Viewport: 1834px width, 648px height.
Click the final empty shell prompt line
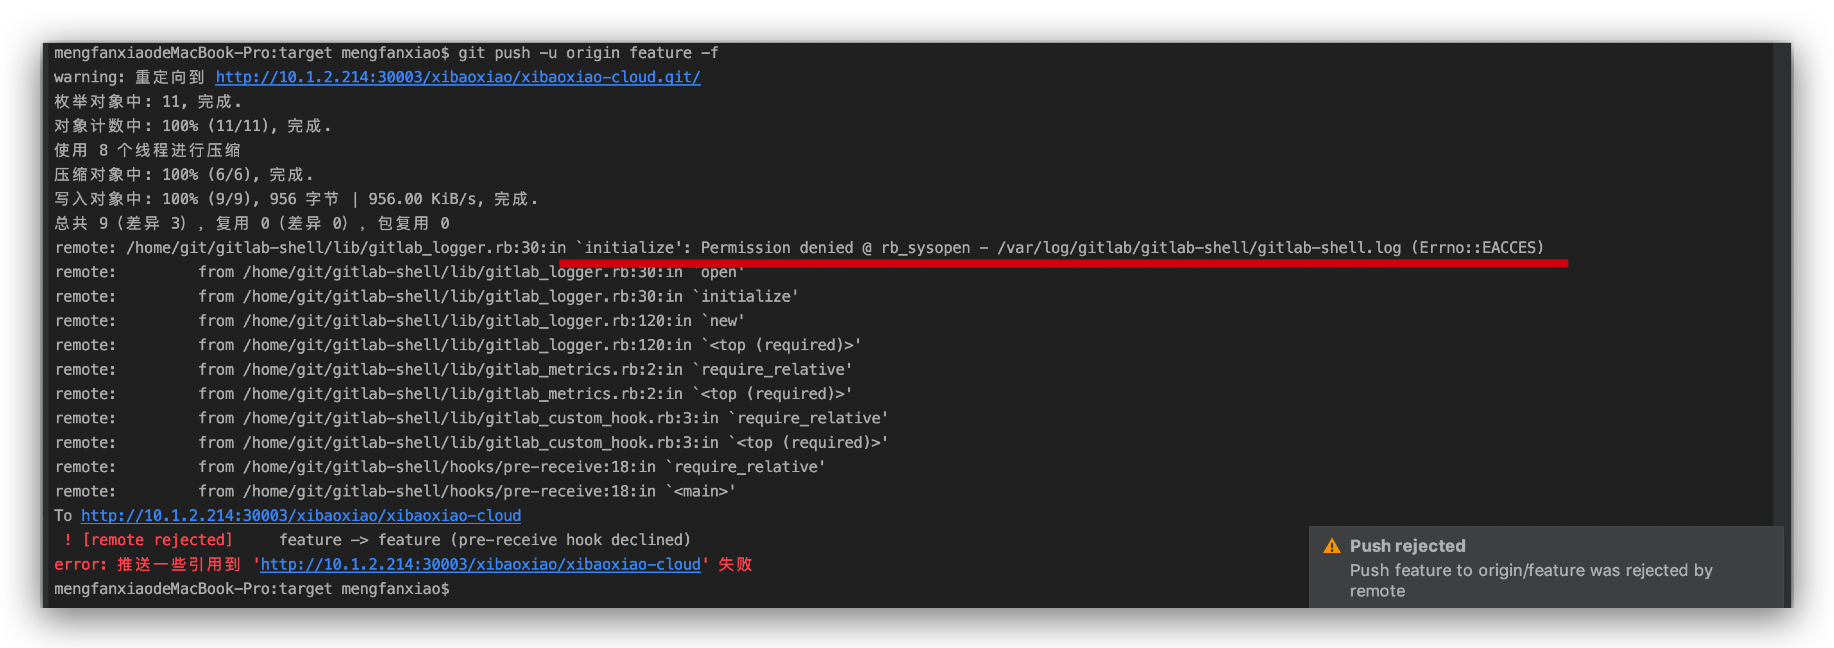click(252, 589)
